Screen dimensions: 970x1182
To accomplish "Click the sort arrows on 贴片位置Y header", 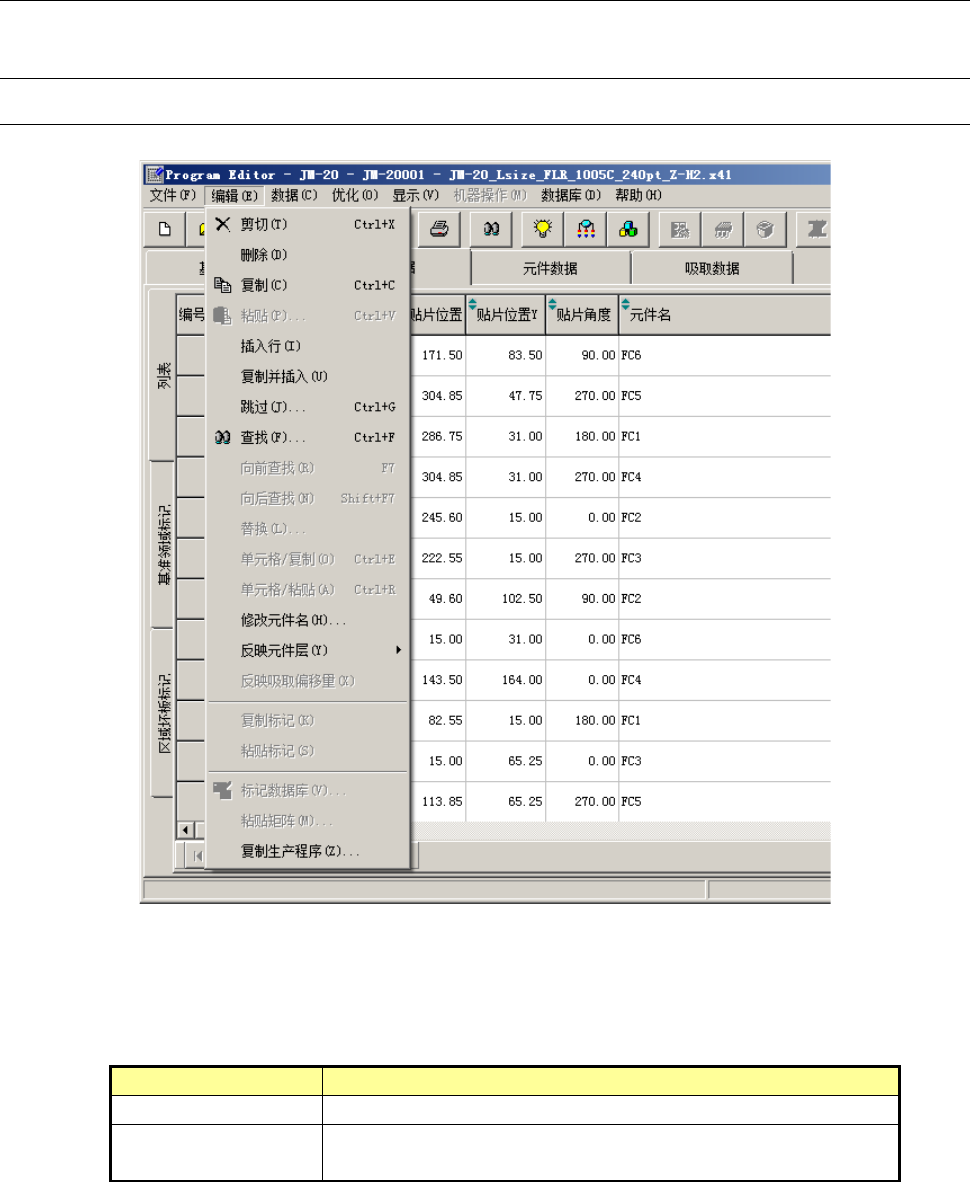I will point(473,304).
